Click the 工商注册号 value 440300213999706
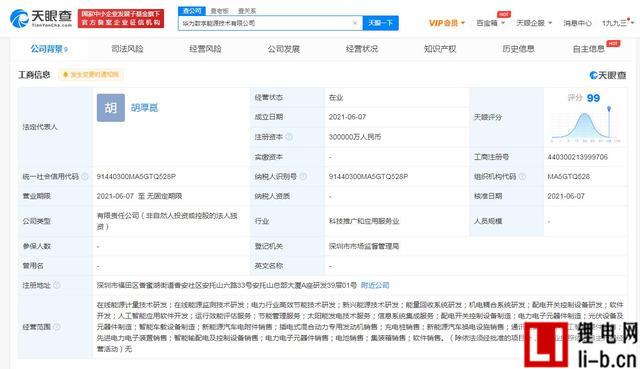 pyautogui.click(x=578, y=157)
